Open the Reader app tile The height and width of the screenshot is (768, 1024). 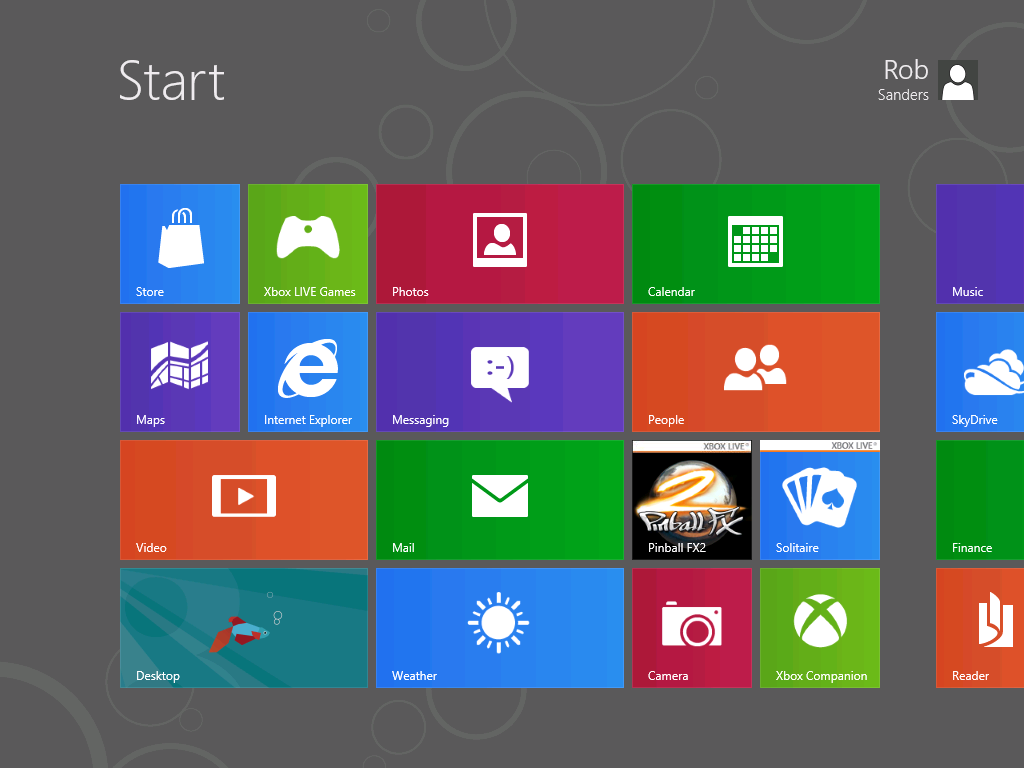click(980, 627)
